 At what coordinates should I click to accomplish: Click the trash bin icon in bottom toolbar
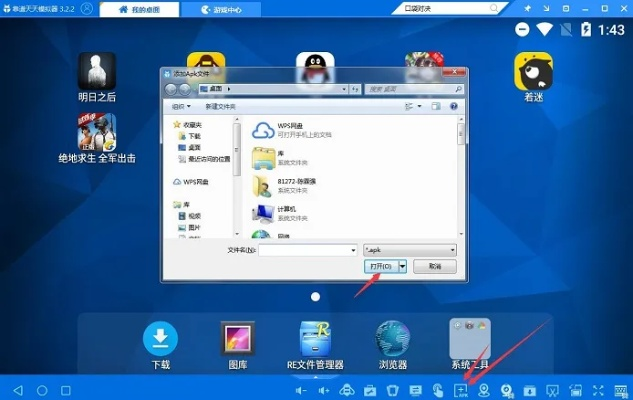[392, 390]
